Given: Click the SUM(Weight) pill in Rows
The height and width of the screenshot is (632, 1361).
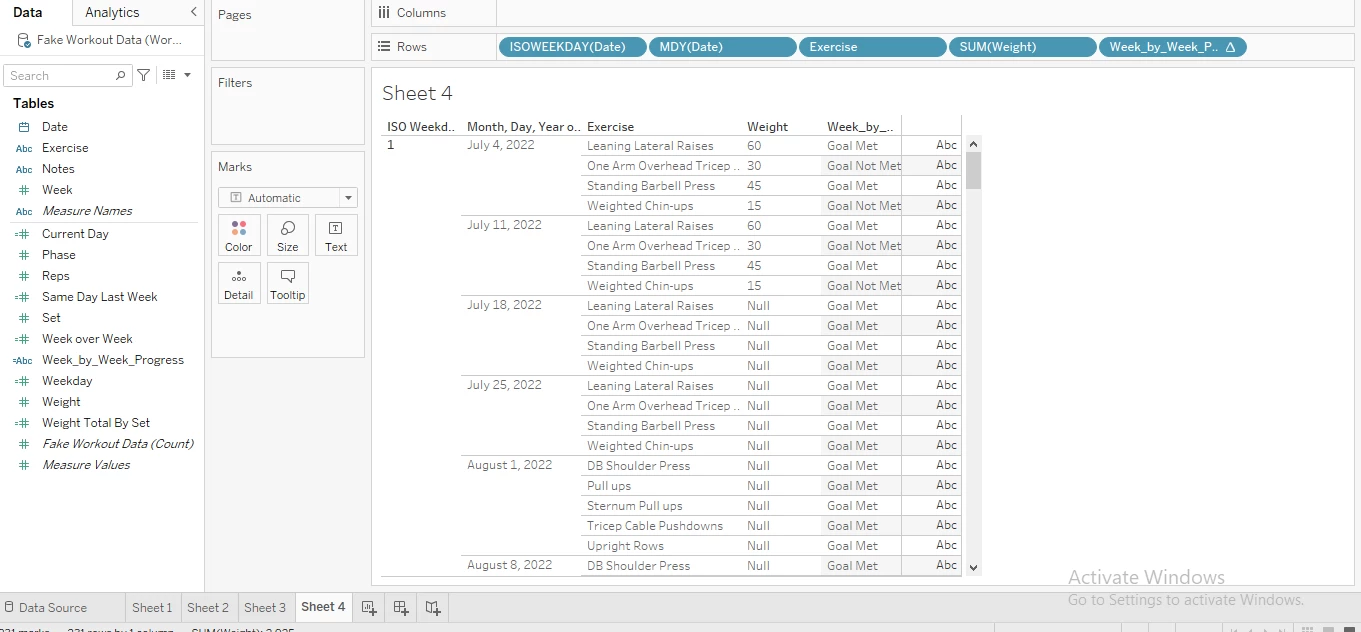Looking at the screenshot, I should [1021, 47].
